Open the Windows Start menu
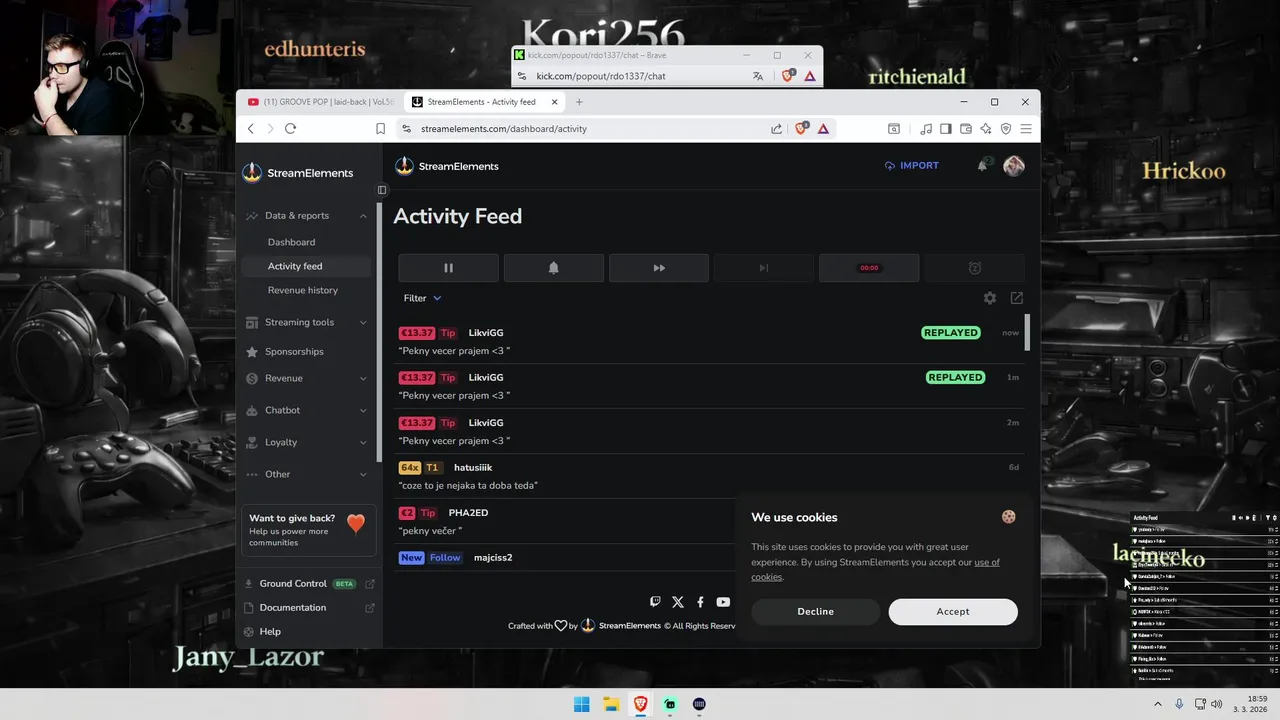Screen dimensions: 1280x720 581,704
